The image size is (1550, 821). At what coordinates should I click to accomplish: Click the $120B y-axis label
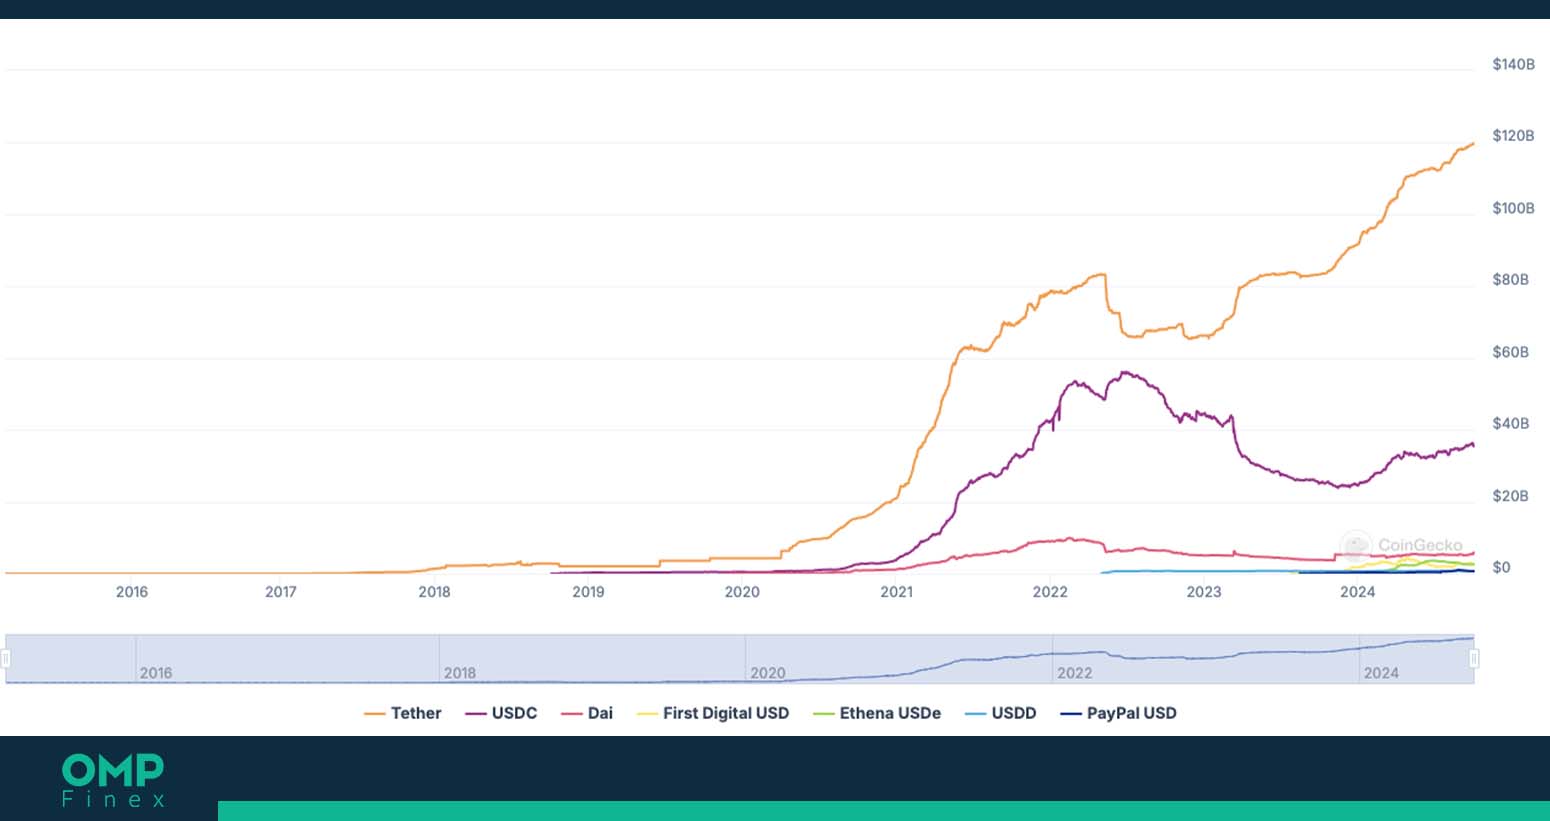click(1513, 136)
